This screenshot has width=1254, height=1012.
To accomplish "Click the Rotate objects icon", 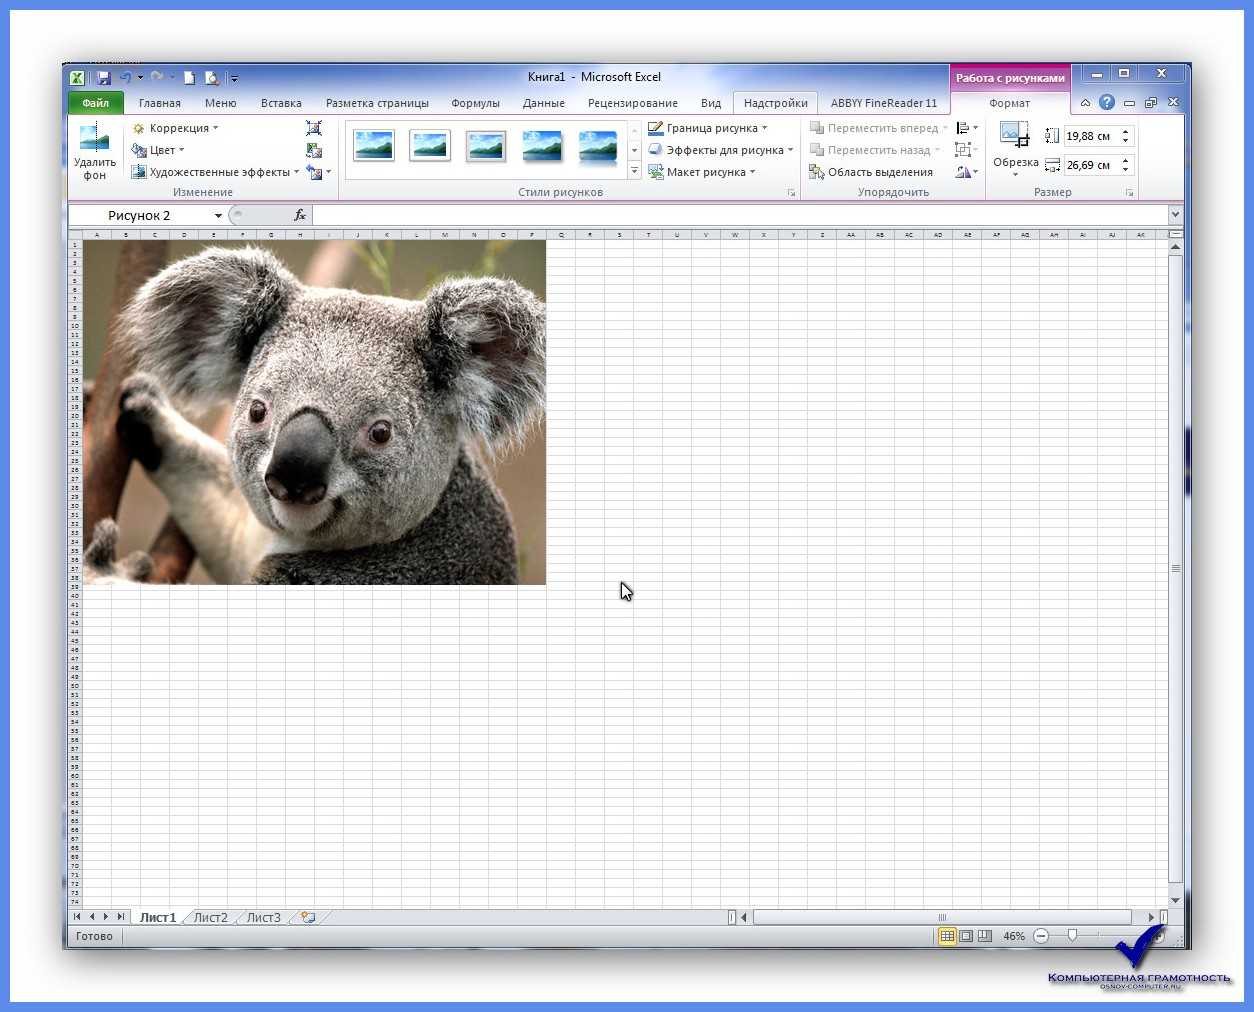I will pos(963,172).
